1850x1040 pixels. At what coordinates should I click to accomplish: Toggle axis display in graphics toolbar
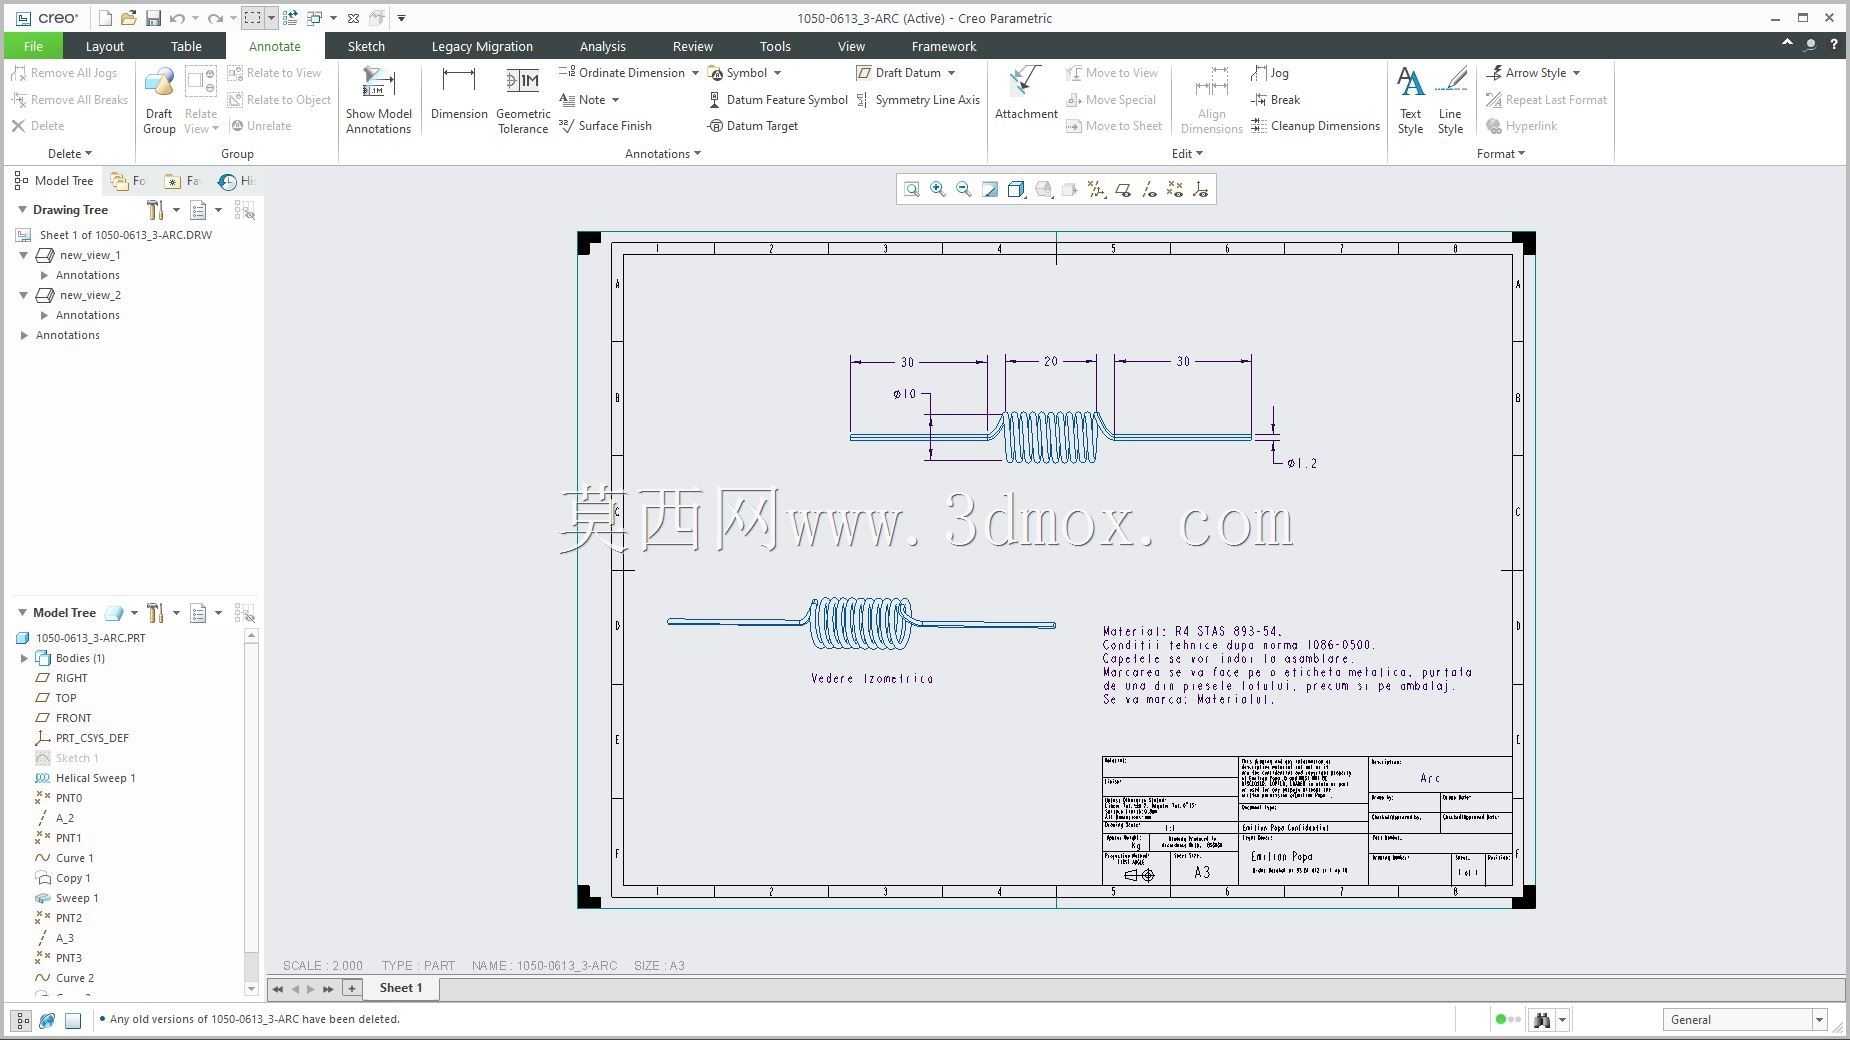[1149, 190]
